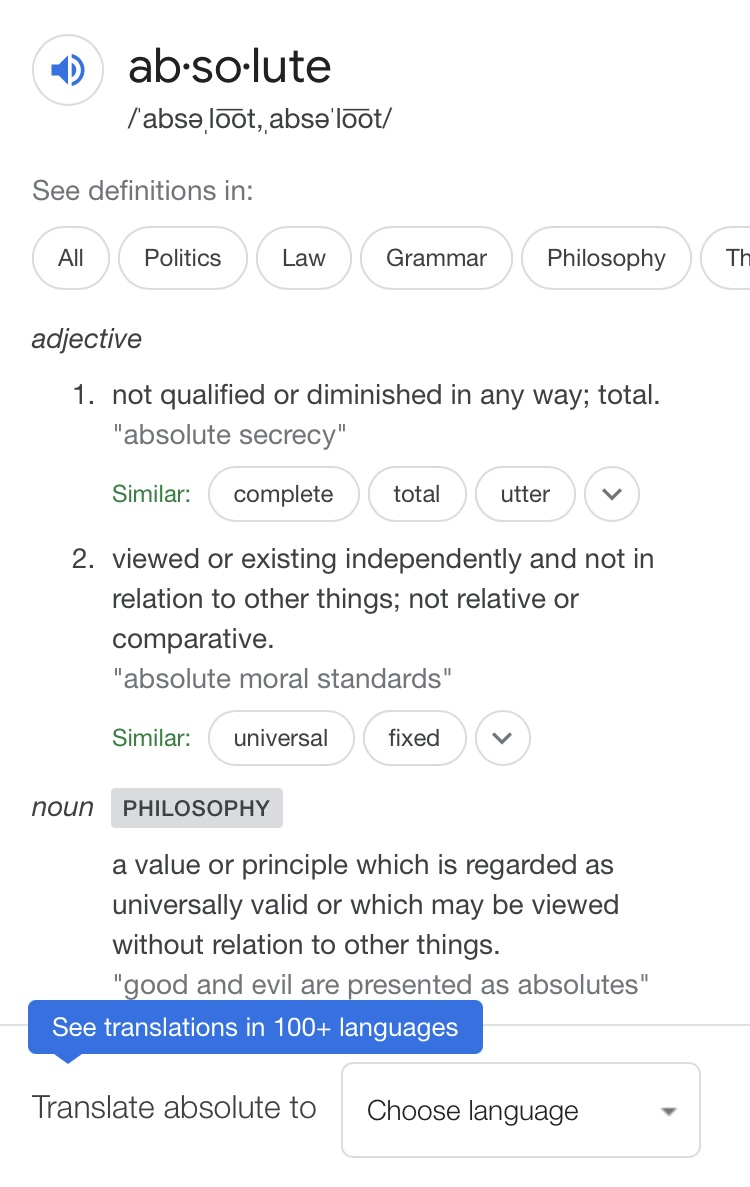The width and height of the screenshot is (750, 1187).
Task: Play the pronunciation audio for absolute
Action: (x=68, y=70)
